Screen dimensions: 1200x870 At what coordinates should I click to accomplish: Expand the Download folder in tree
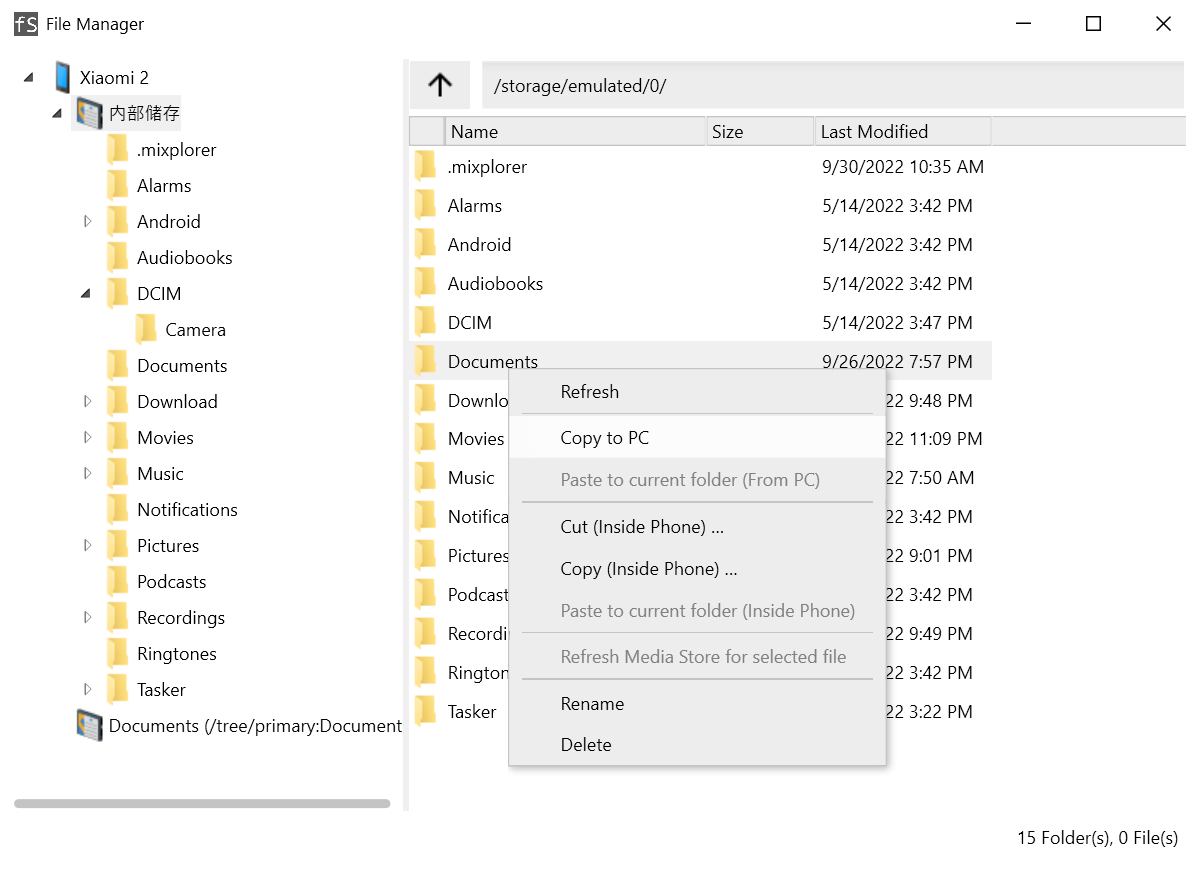point(87,401)
